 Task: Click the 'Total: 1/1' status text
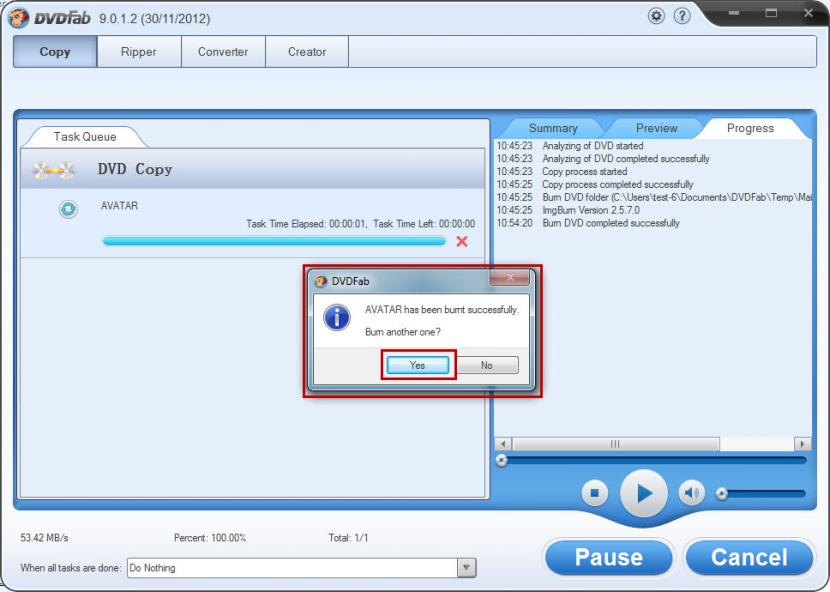point(348,537)
